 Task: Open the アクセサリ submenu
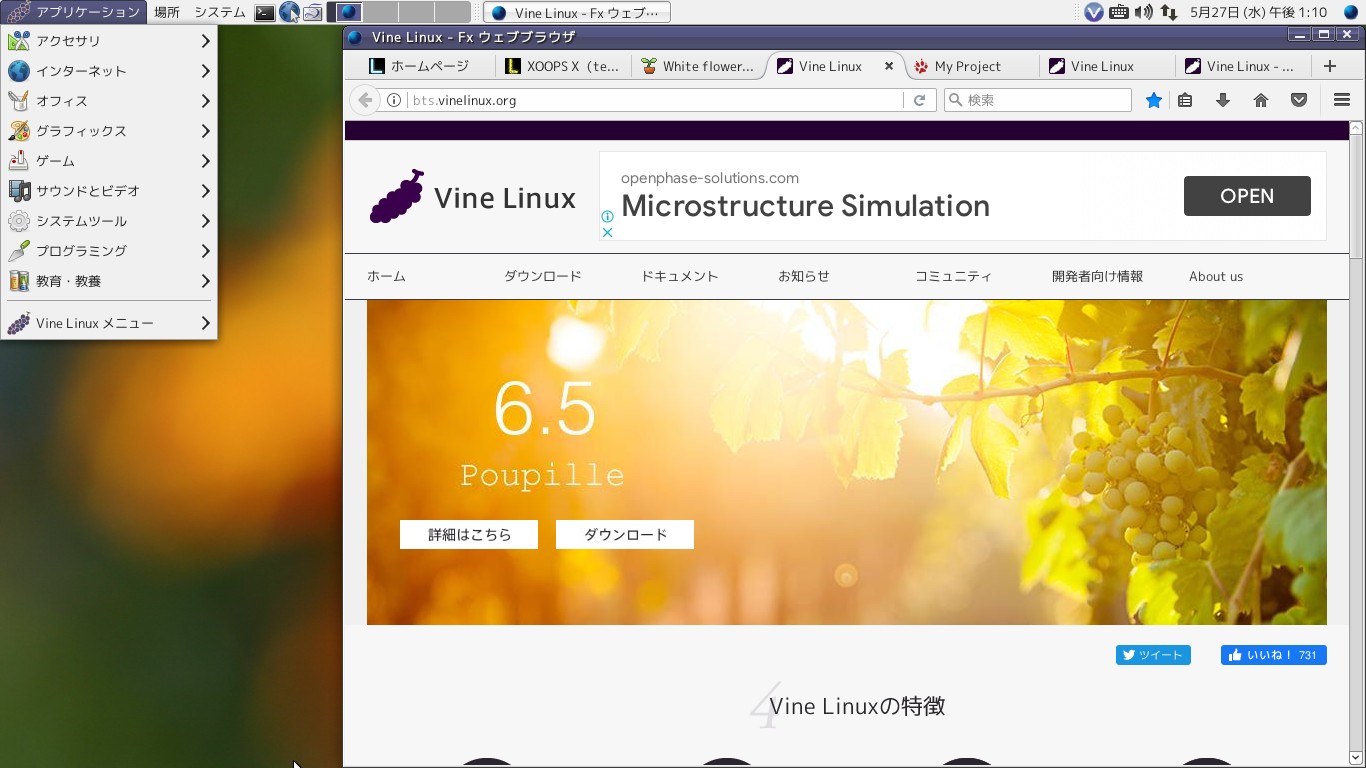coord(109,41)
